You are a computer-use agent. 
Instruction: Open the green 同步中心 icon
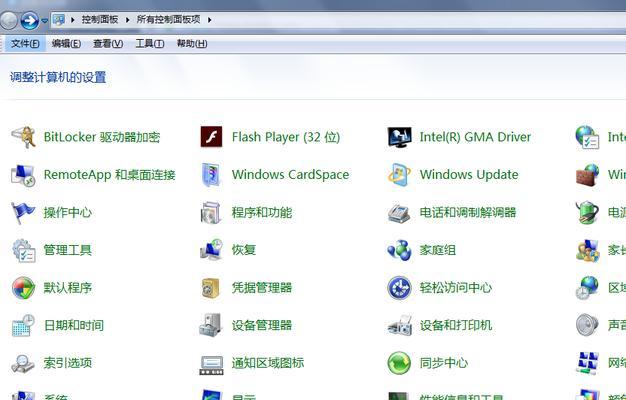399,363
